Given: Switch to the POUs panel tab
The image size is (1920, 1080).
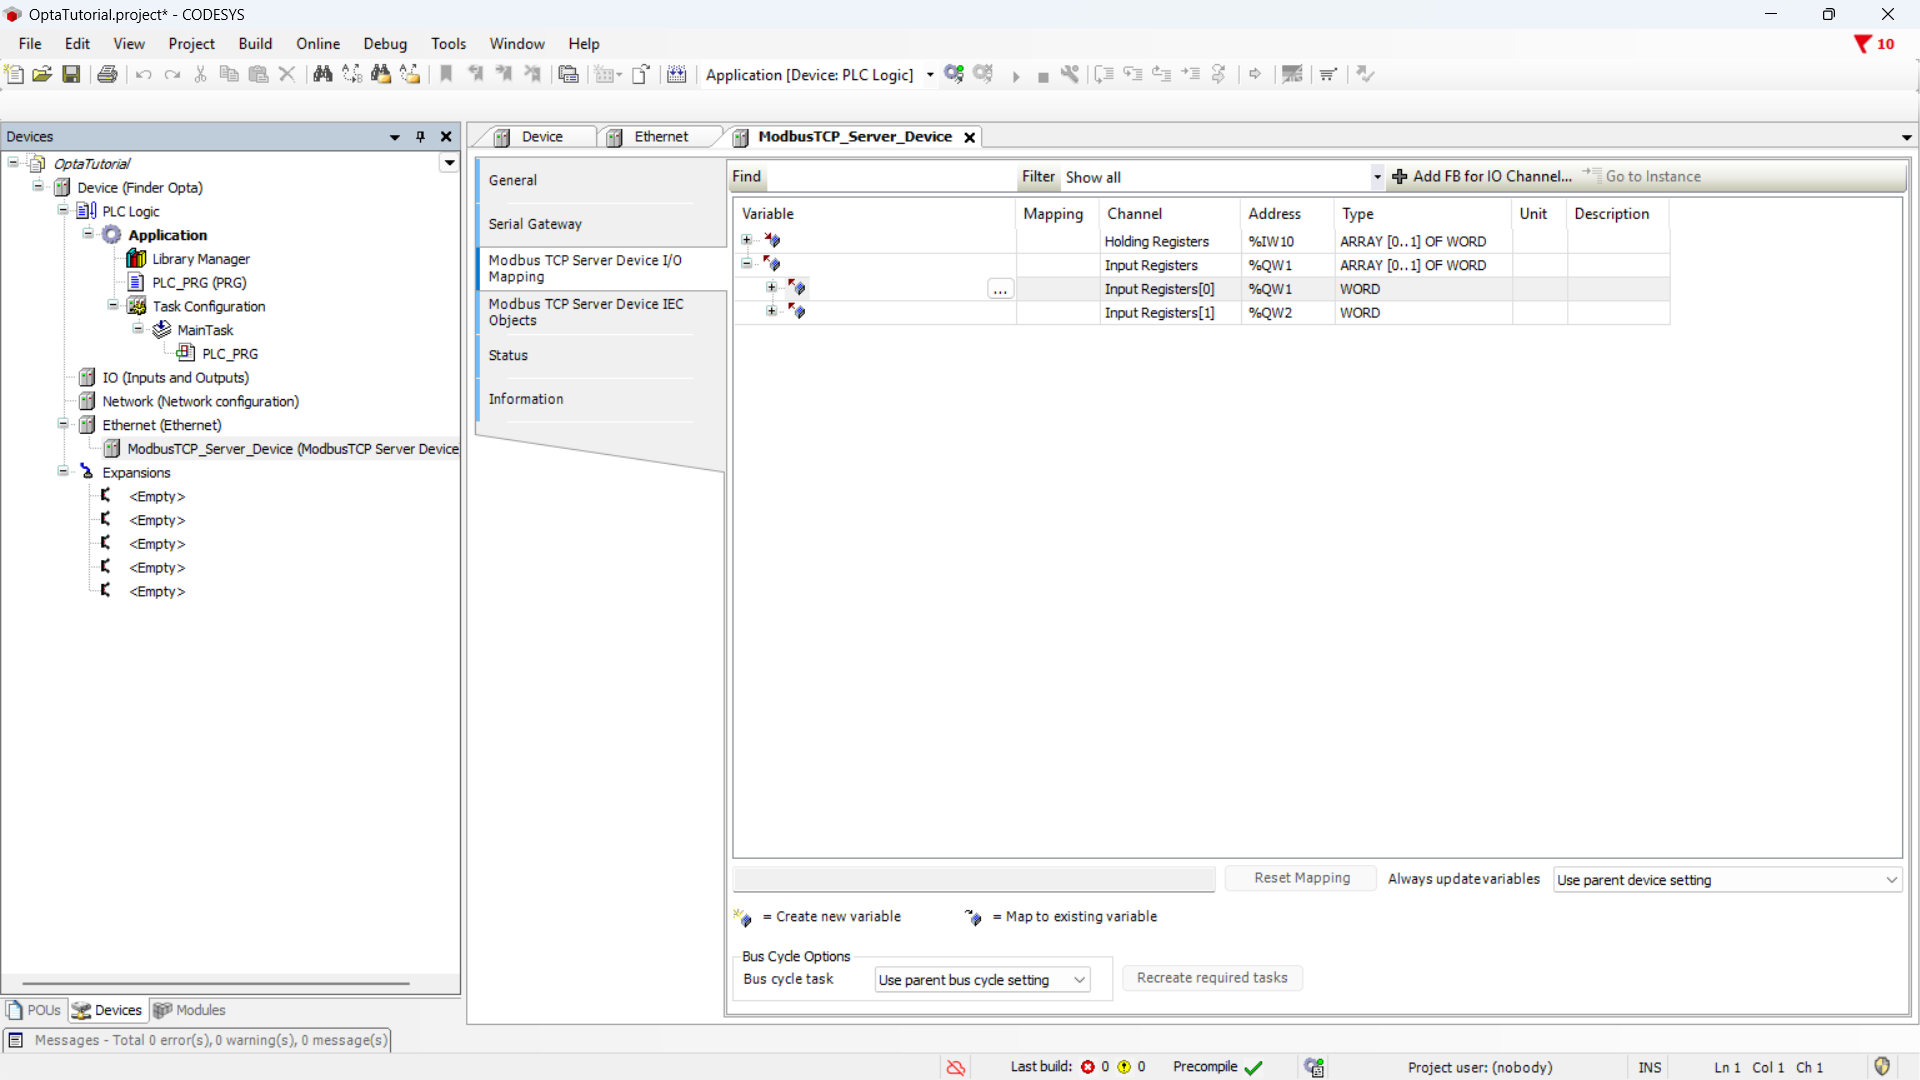Looking at the screenshot, I should point(35,1010).
